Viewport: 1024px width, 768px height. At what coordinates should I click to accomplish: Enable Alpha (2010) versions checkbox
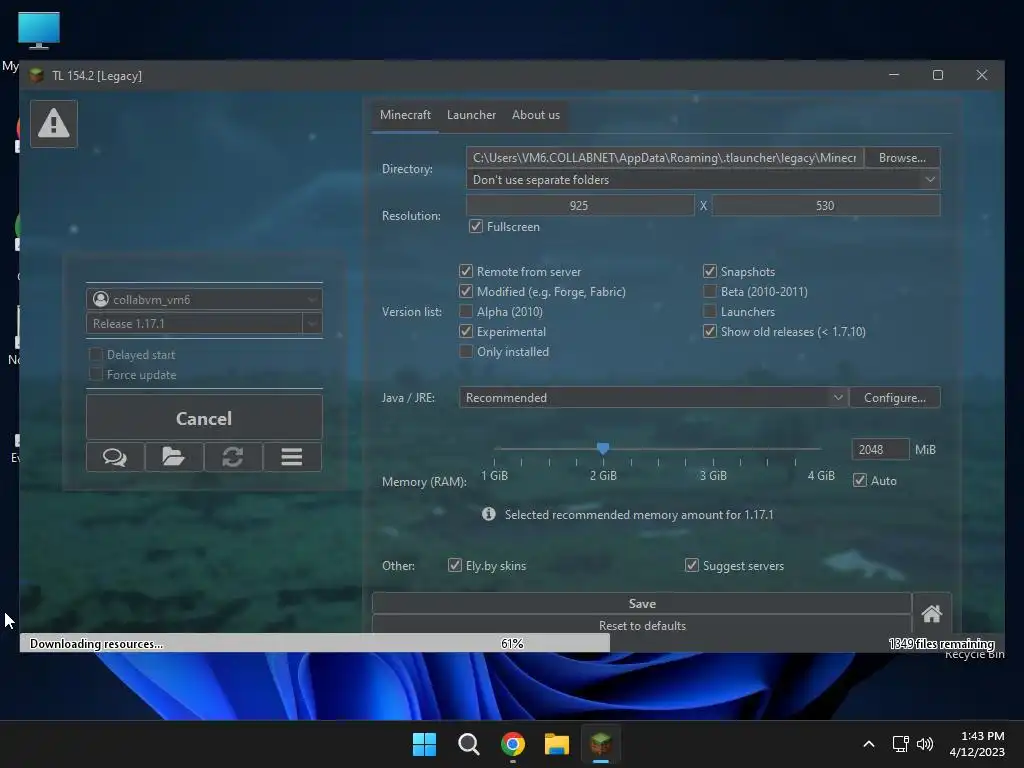click(x=466, y=312)
